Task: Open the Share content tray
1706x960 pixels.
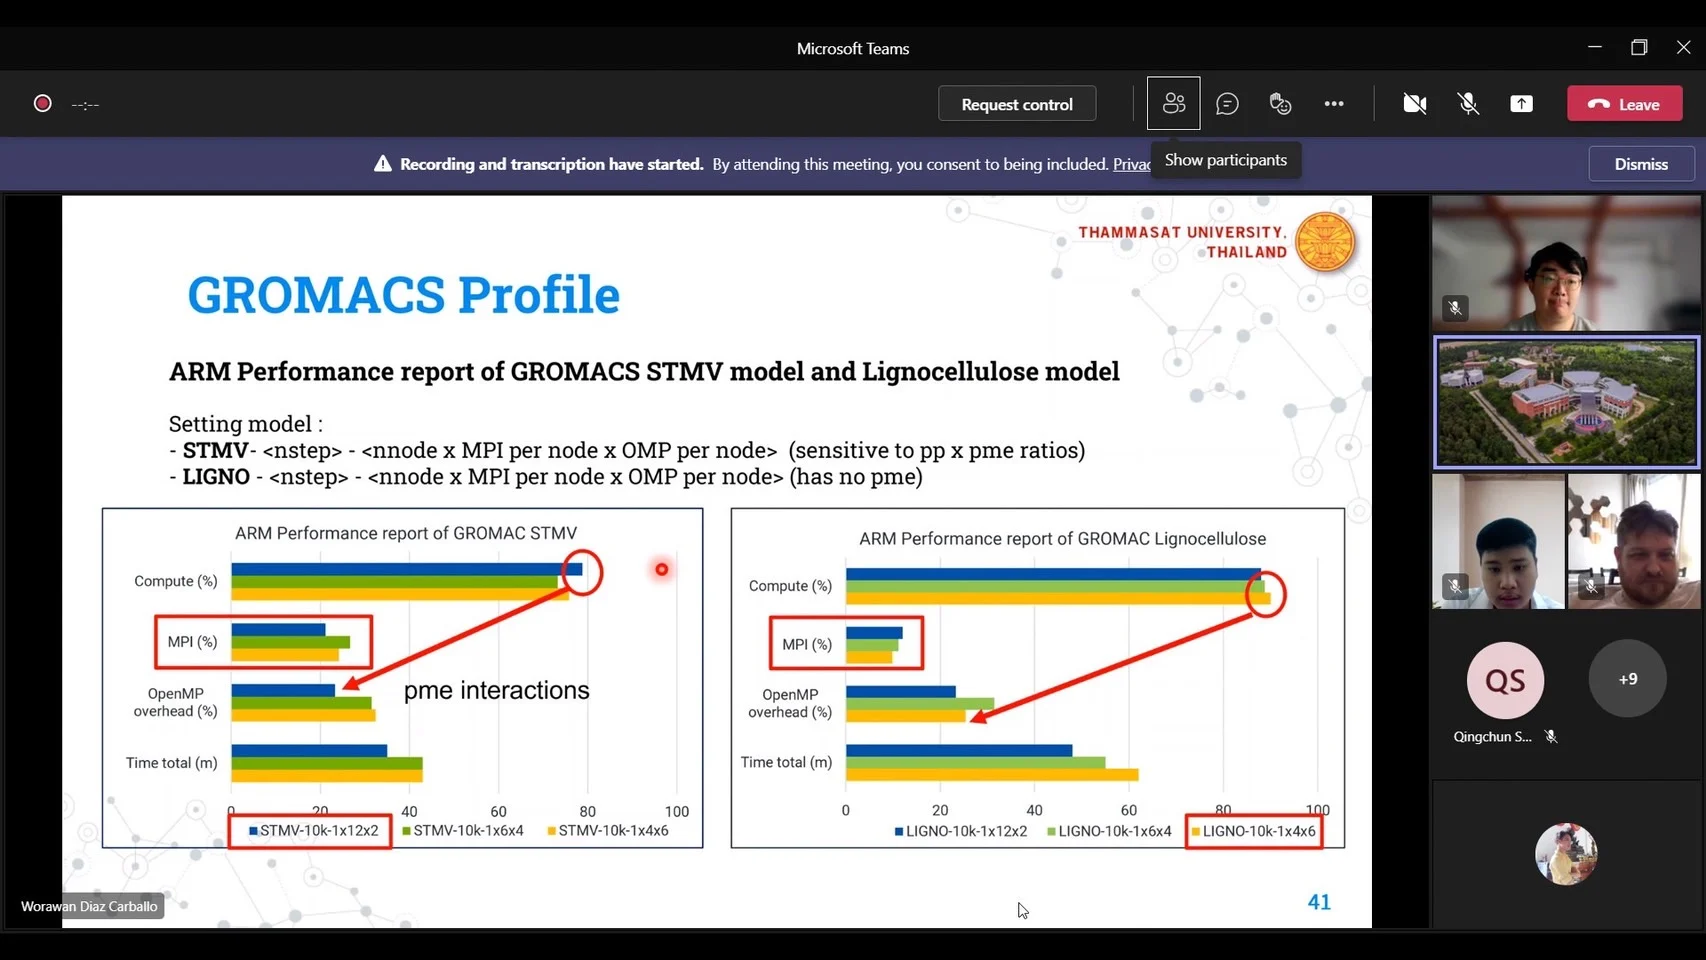Action: [1521, 104]
